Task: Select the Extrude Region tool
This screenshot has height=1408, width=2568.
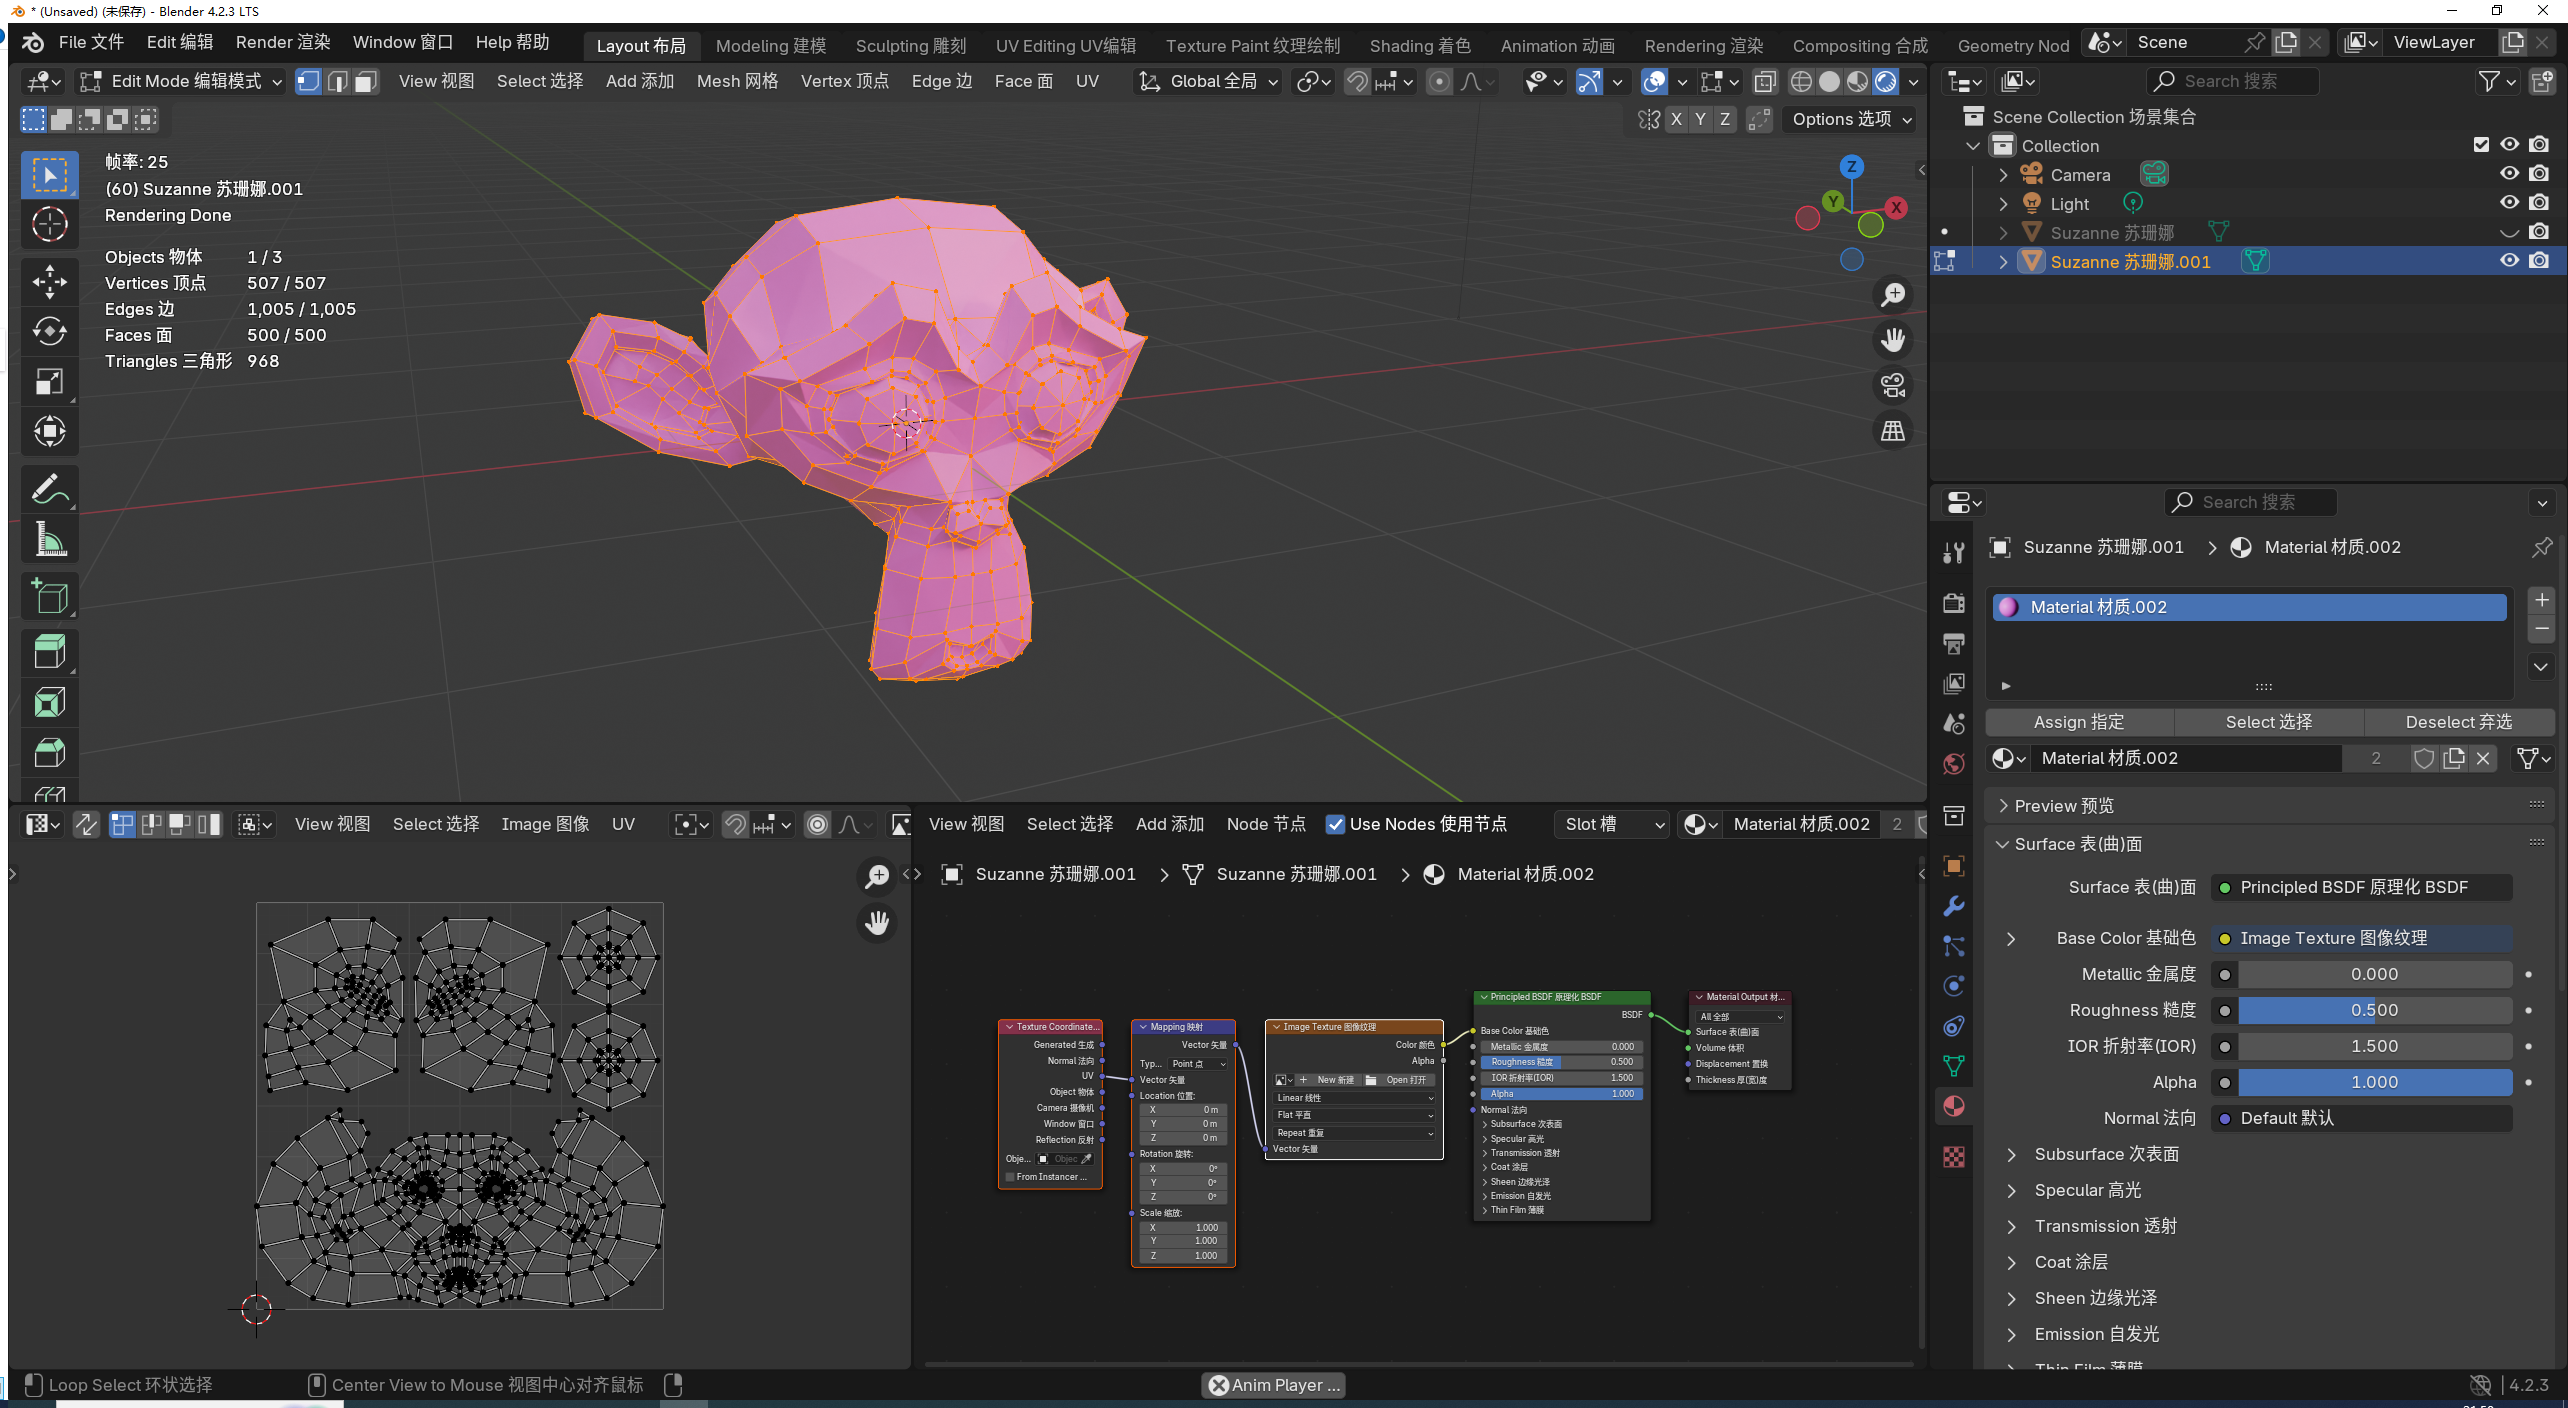Action: pos(49,653)
